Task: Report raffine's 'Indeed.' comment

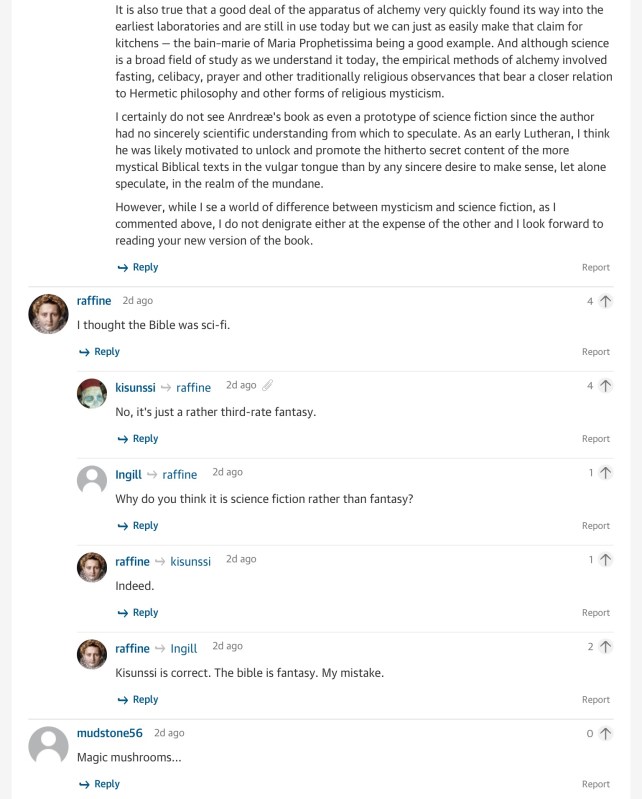Action: 595,613
